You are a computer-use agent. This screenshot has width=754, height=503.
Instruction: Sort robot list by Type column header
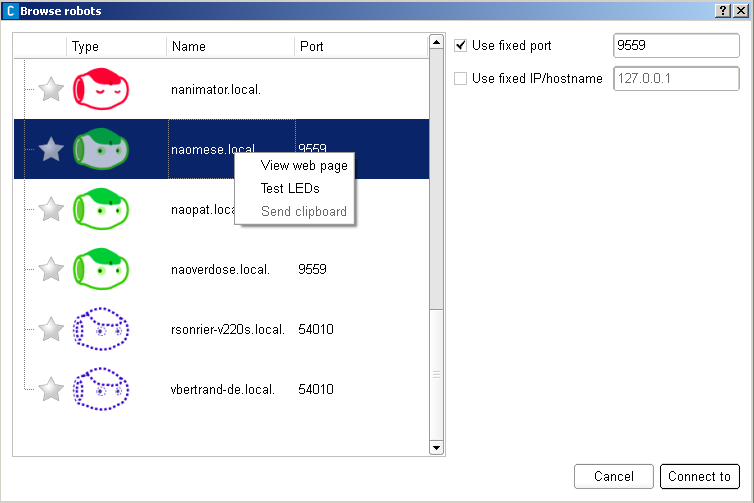116,46
